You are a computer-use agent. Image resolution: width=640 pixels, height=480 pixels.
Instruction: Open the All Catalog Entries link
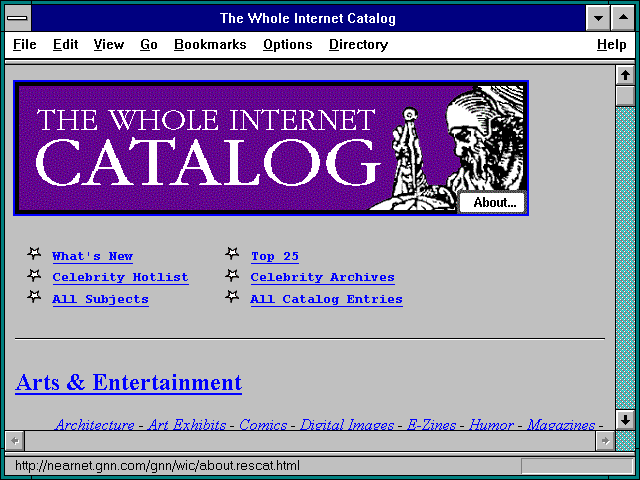point(327,299)
